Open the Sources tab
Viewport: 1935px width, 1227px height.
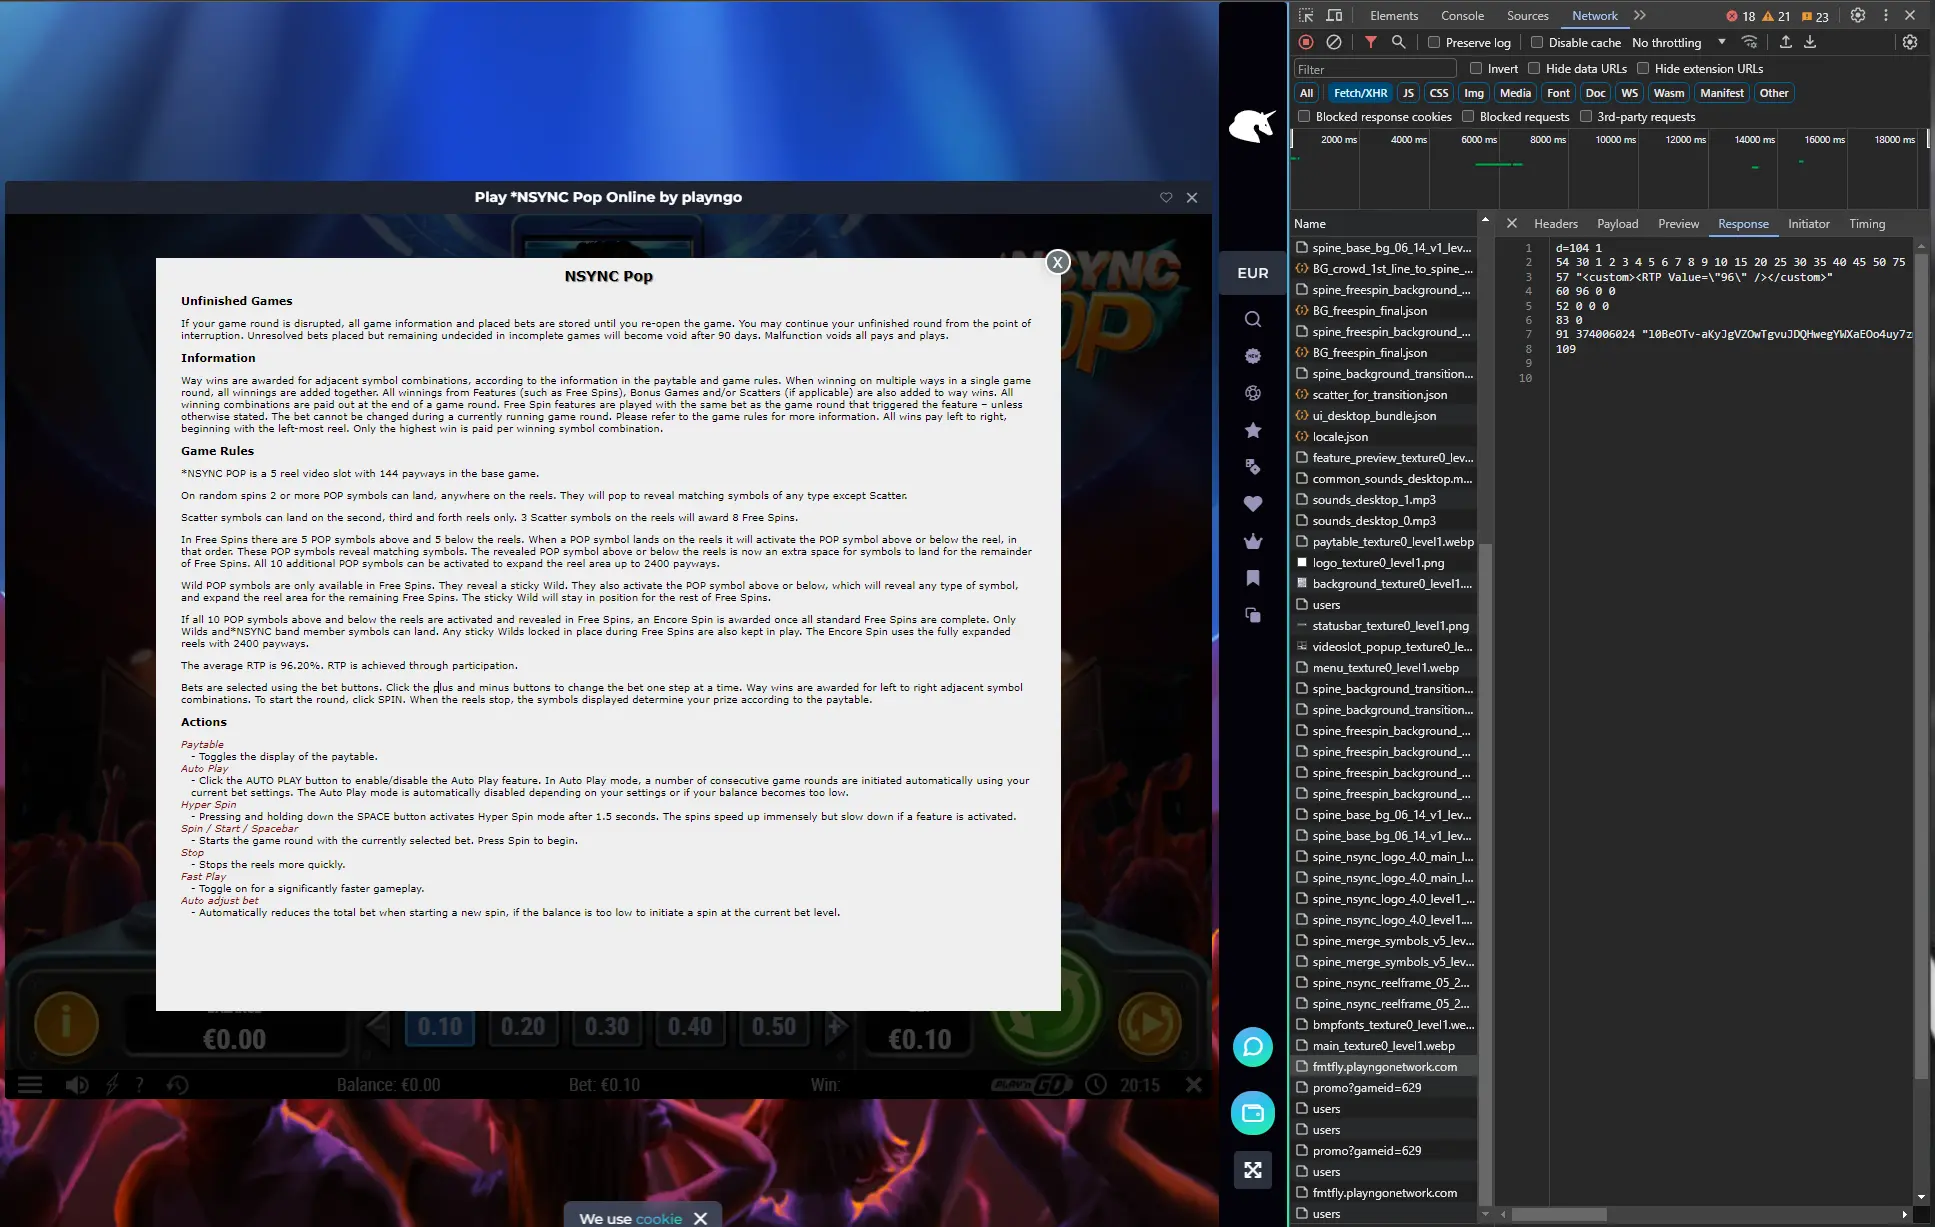pyautogui.click(x=1527, y=15)
